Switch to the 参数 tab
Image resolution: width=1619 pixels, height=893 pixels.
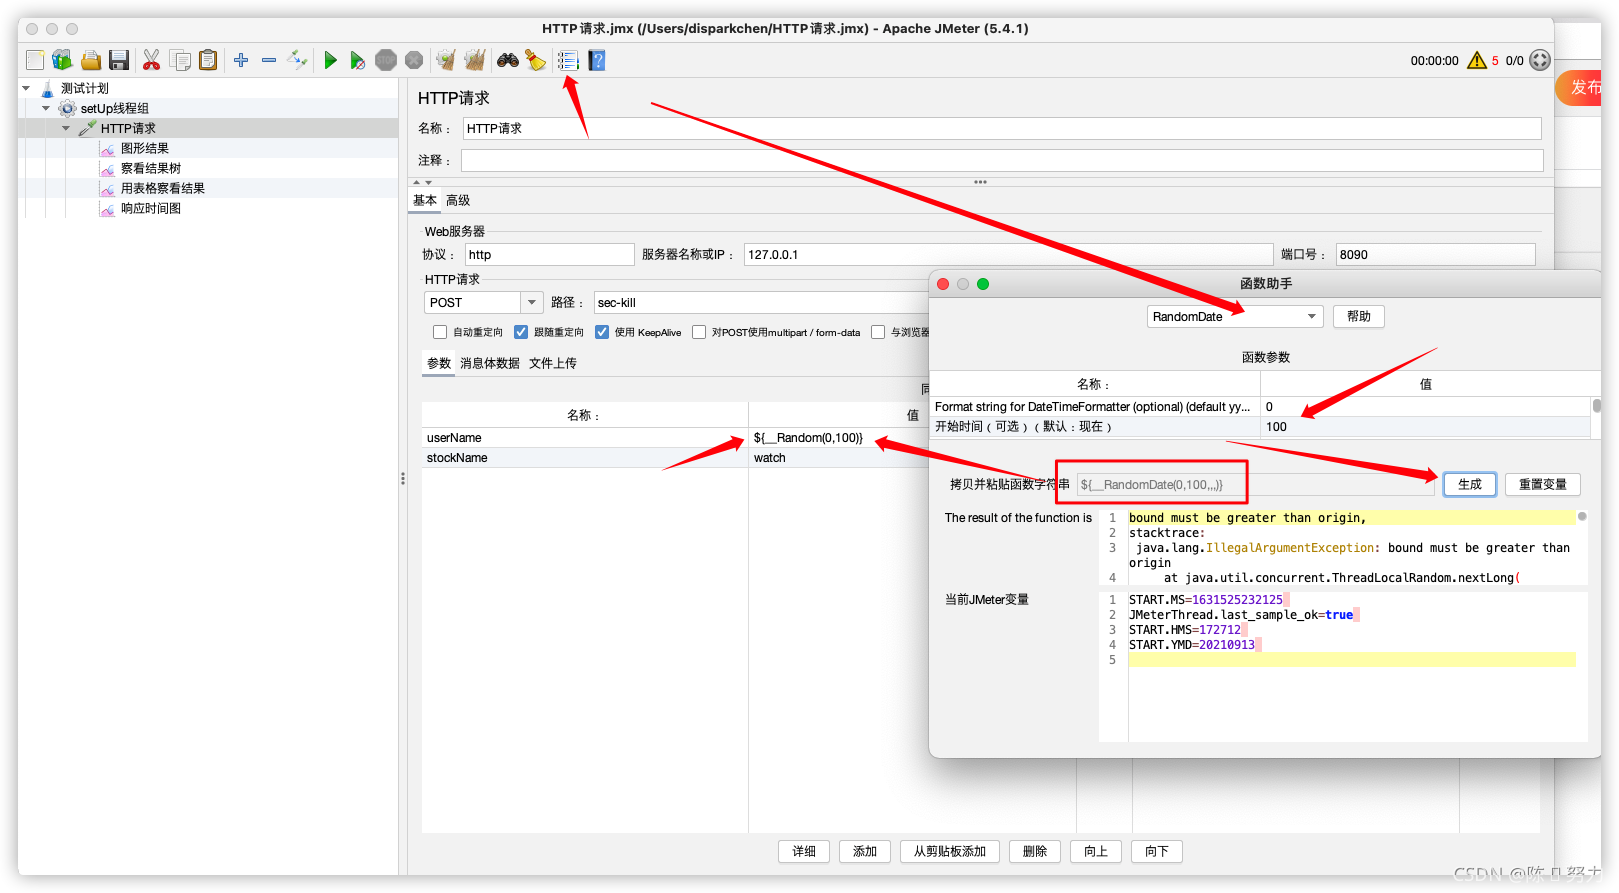(439, 363)
